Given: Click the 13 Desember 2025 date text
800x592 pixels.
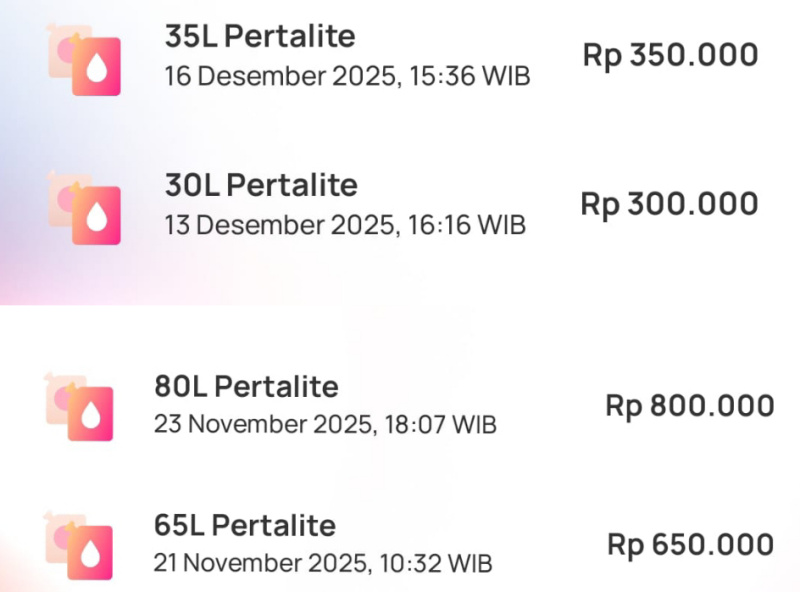Looking at the screenshot, I should (281, 225).
